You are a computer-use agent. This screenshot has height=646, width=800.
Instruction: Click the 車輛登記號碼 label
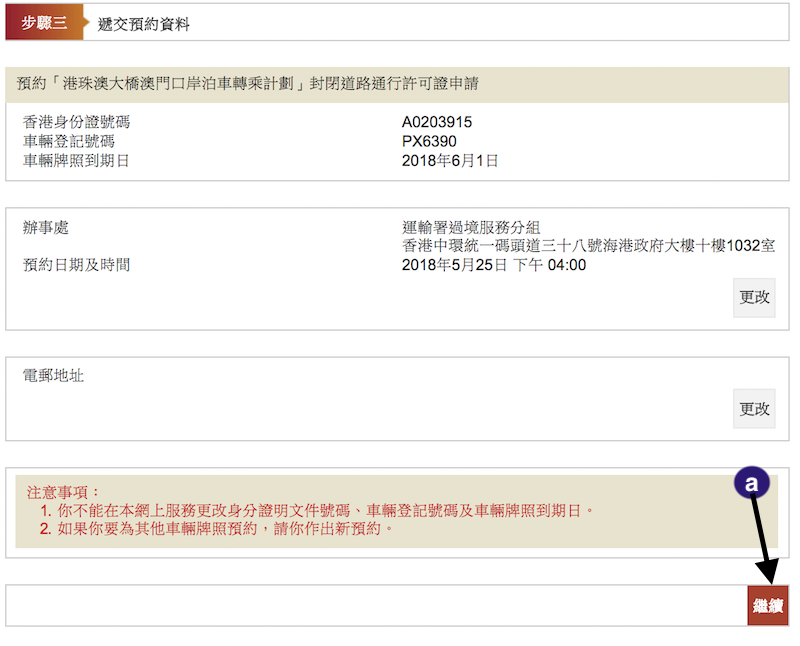pos(69,142)
